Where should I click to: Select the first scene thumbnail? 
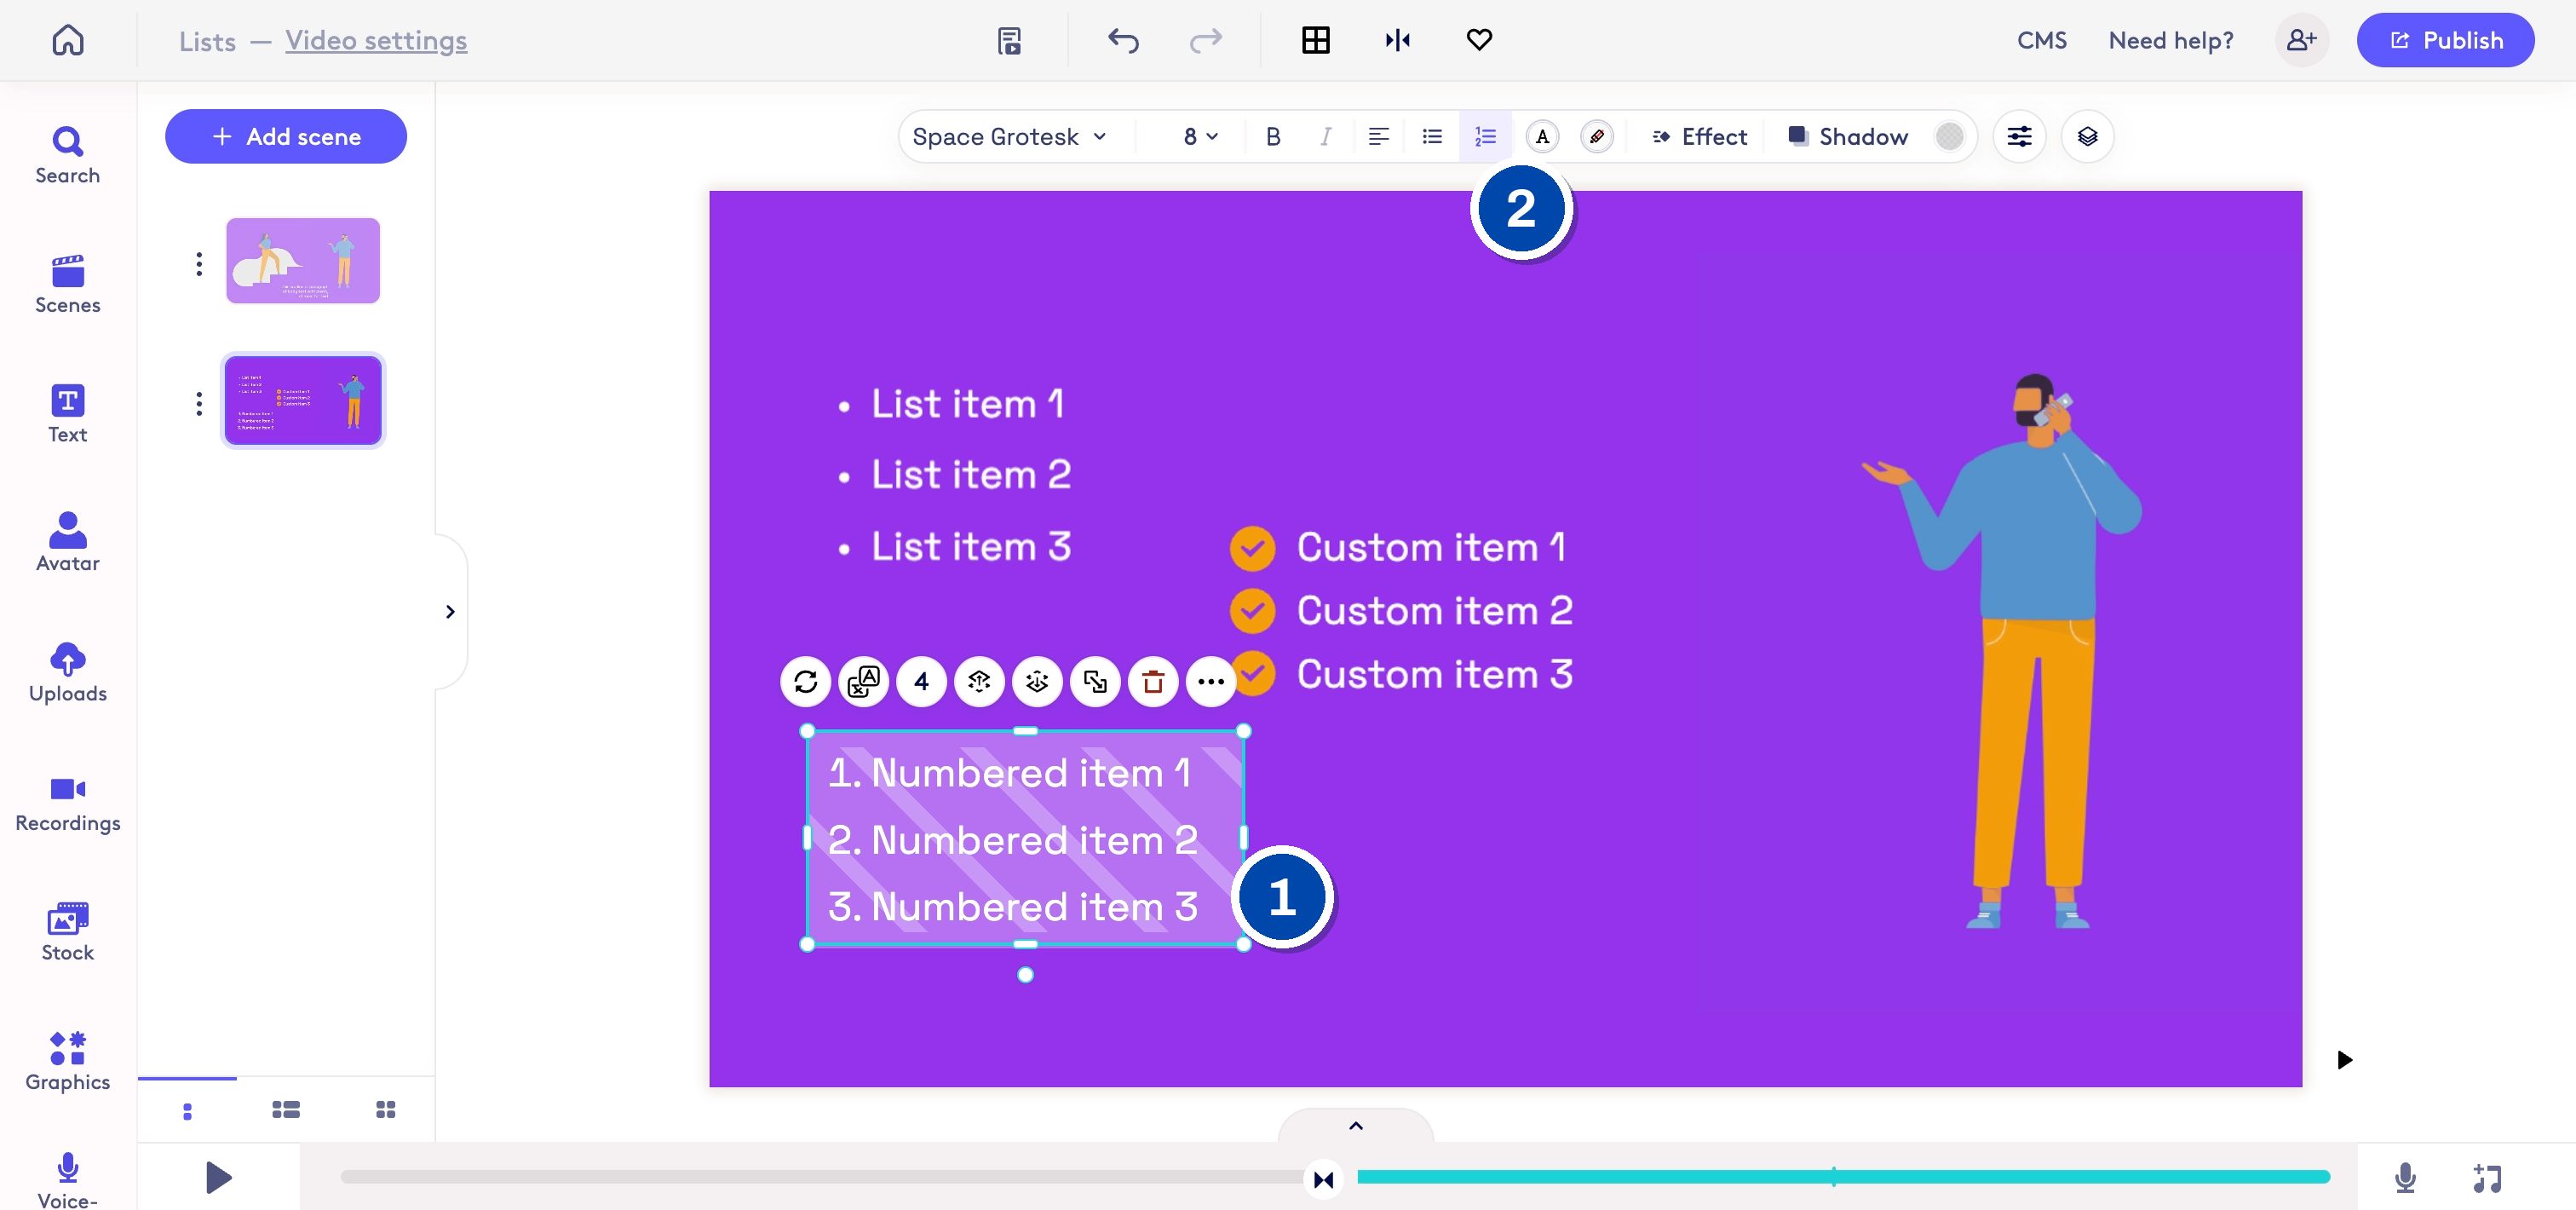tap(303, 260)
